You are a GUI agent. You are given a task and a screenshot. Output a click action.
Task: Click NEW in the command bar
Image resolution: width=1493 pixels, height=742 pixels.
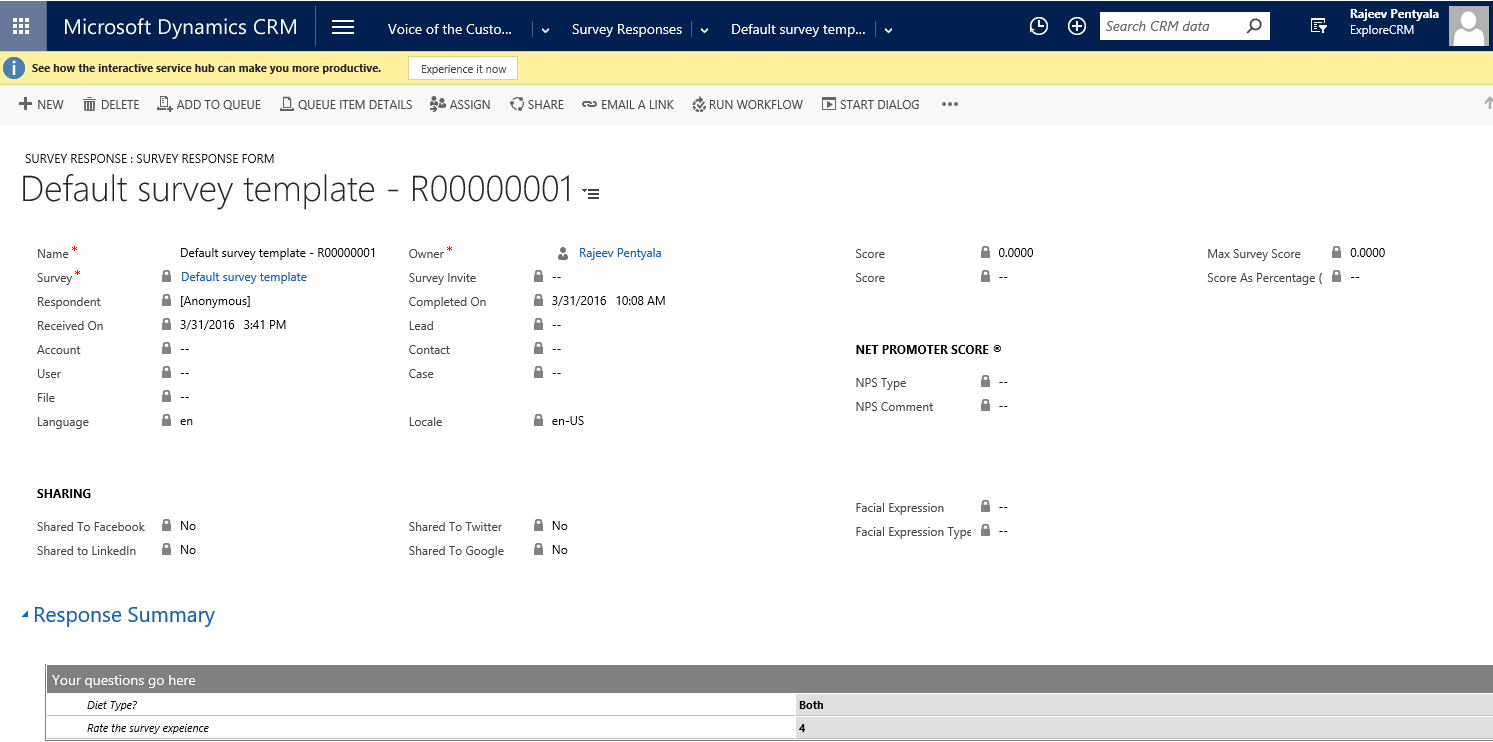point(41,104)
